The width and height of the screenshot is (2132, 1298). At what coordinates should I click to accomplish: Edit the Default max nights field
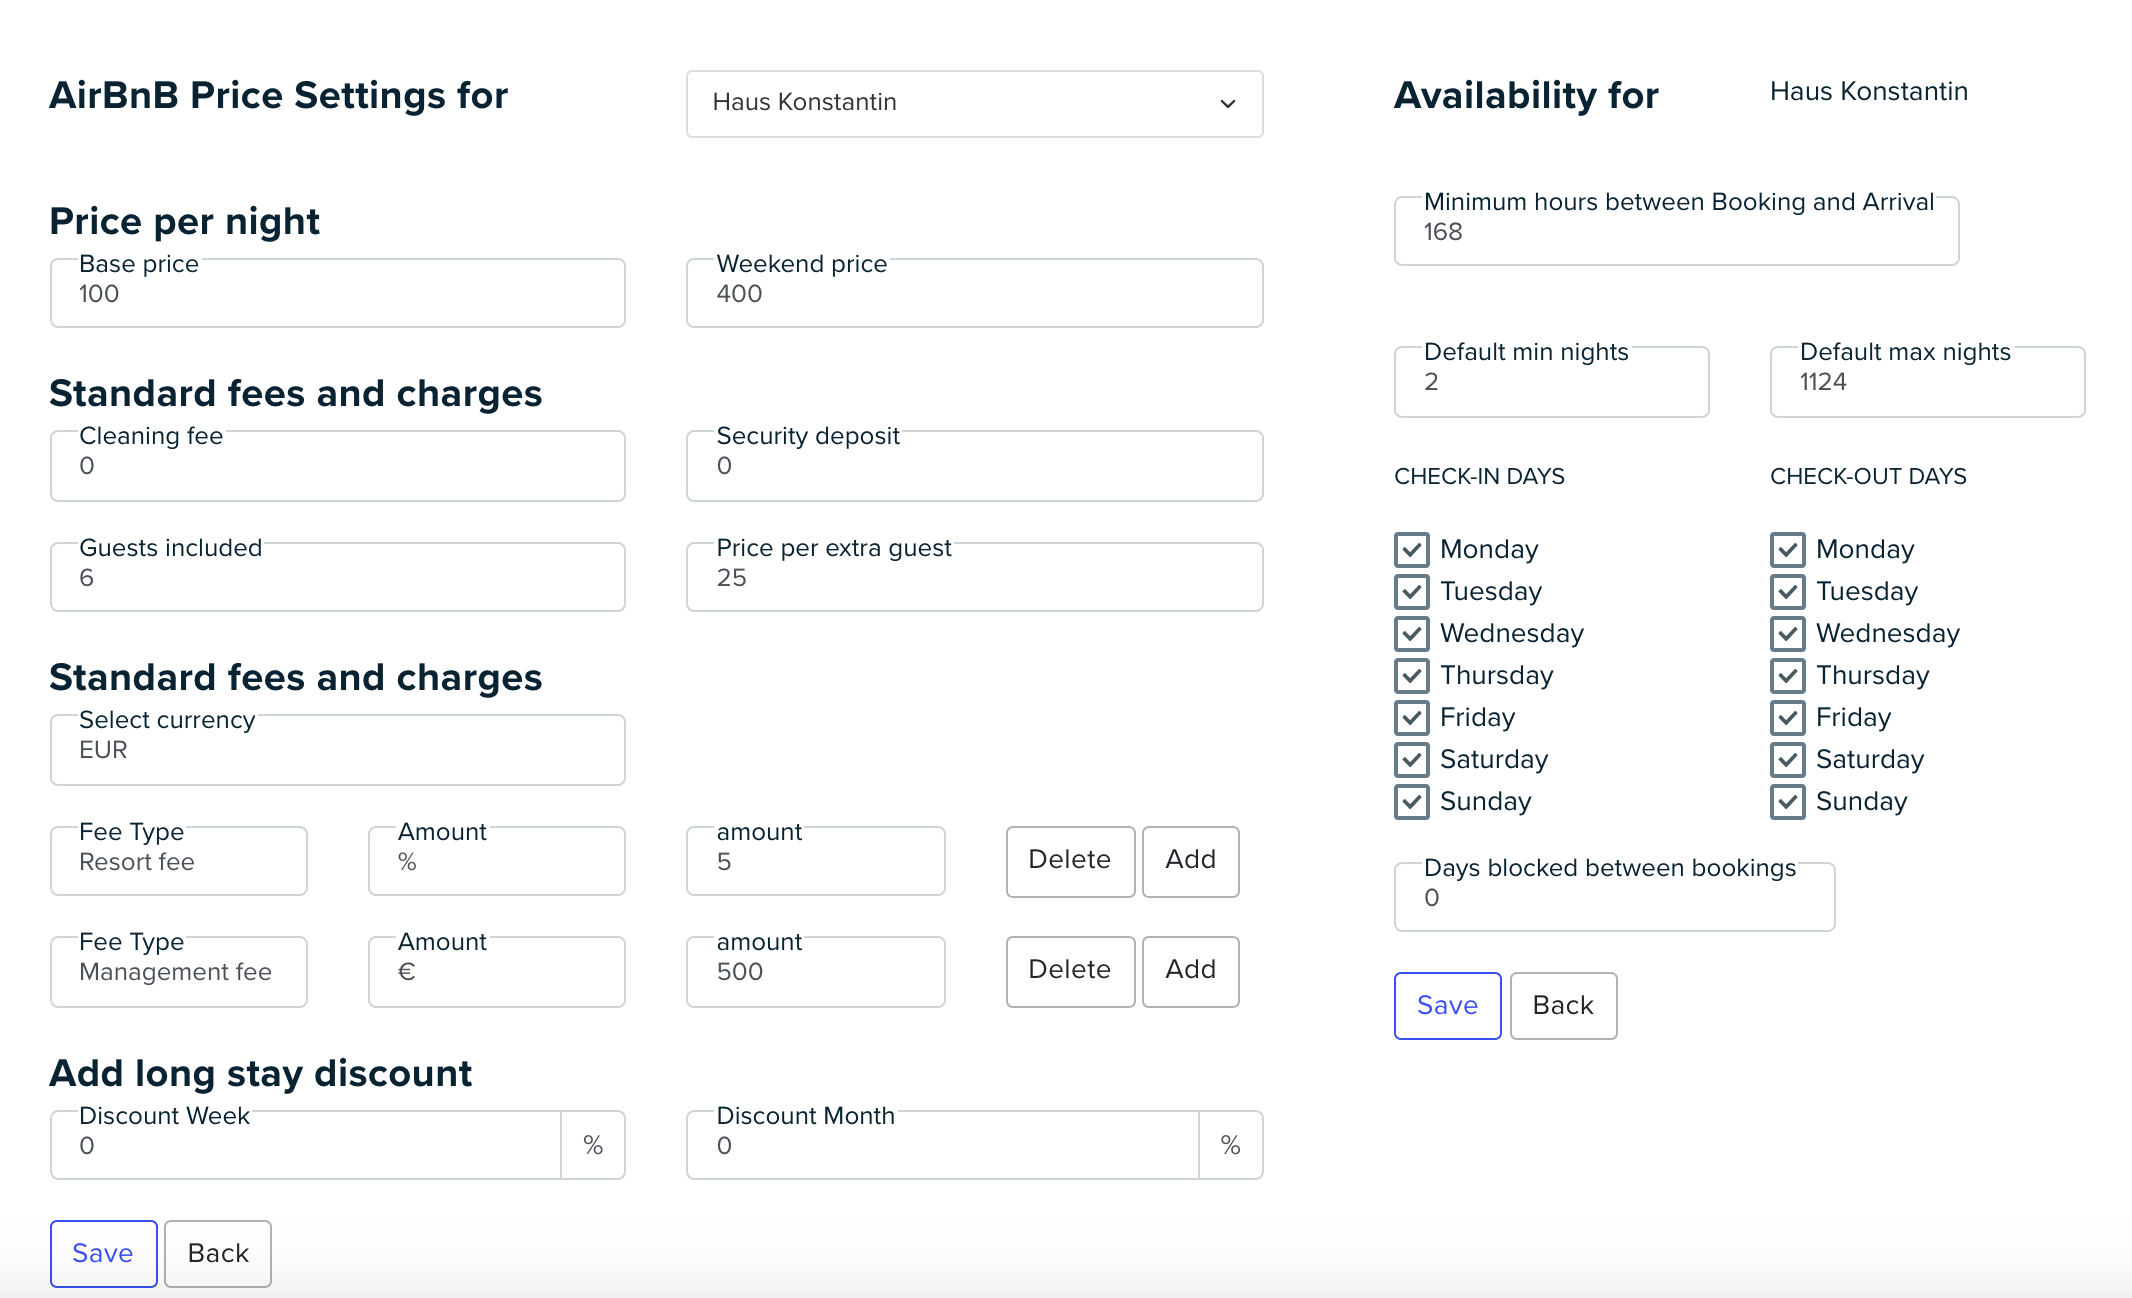(x=1927, y=381)
